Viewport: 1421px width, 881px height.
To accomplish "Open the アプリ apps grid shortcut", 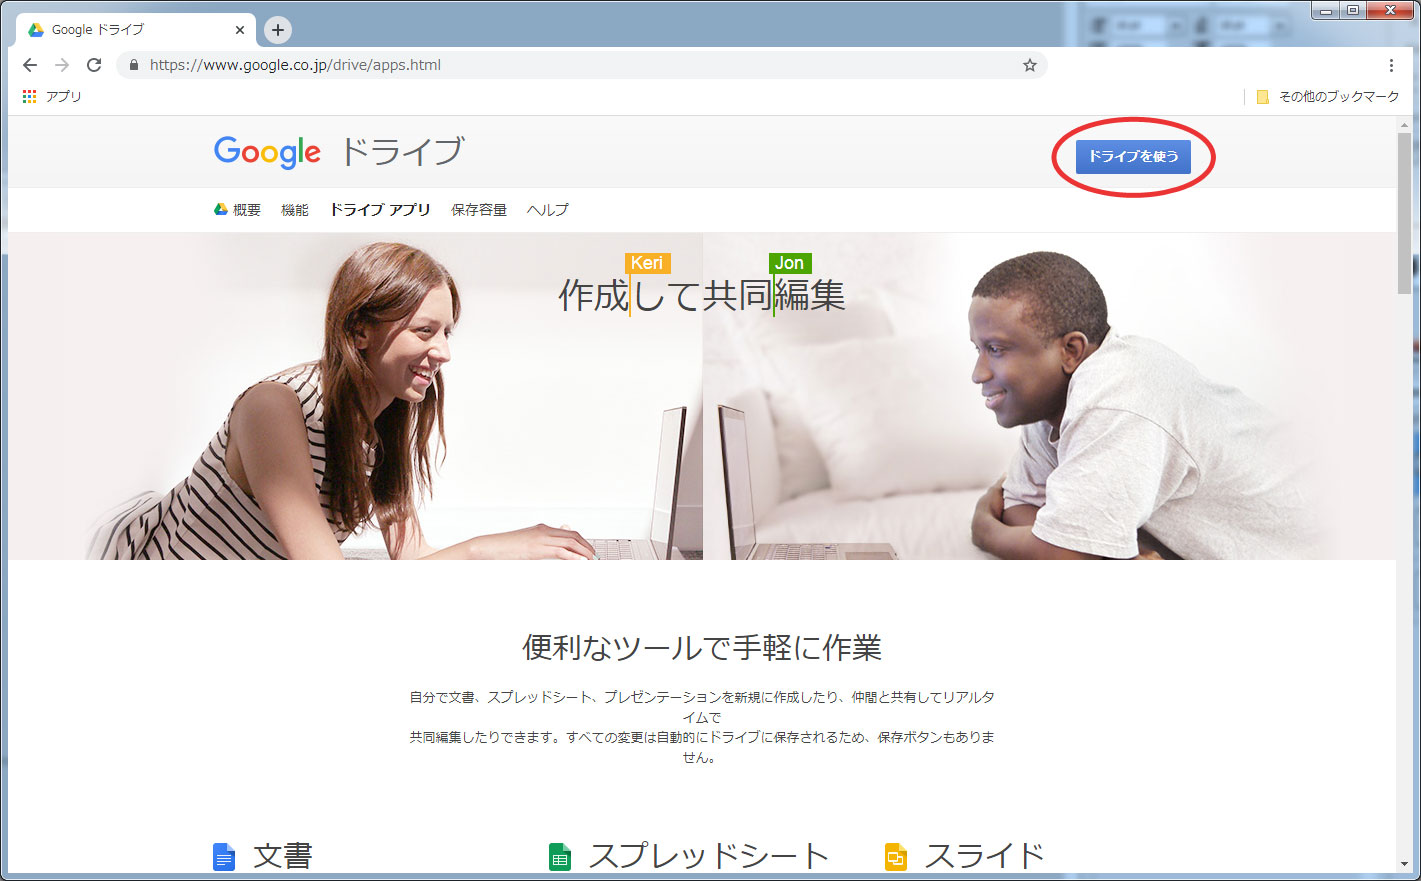I will point(52,97).
